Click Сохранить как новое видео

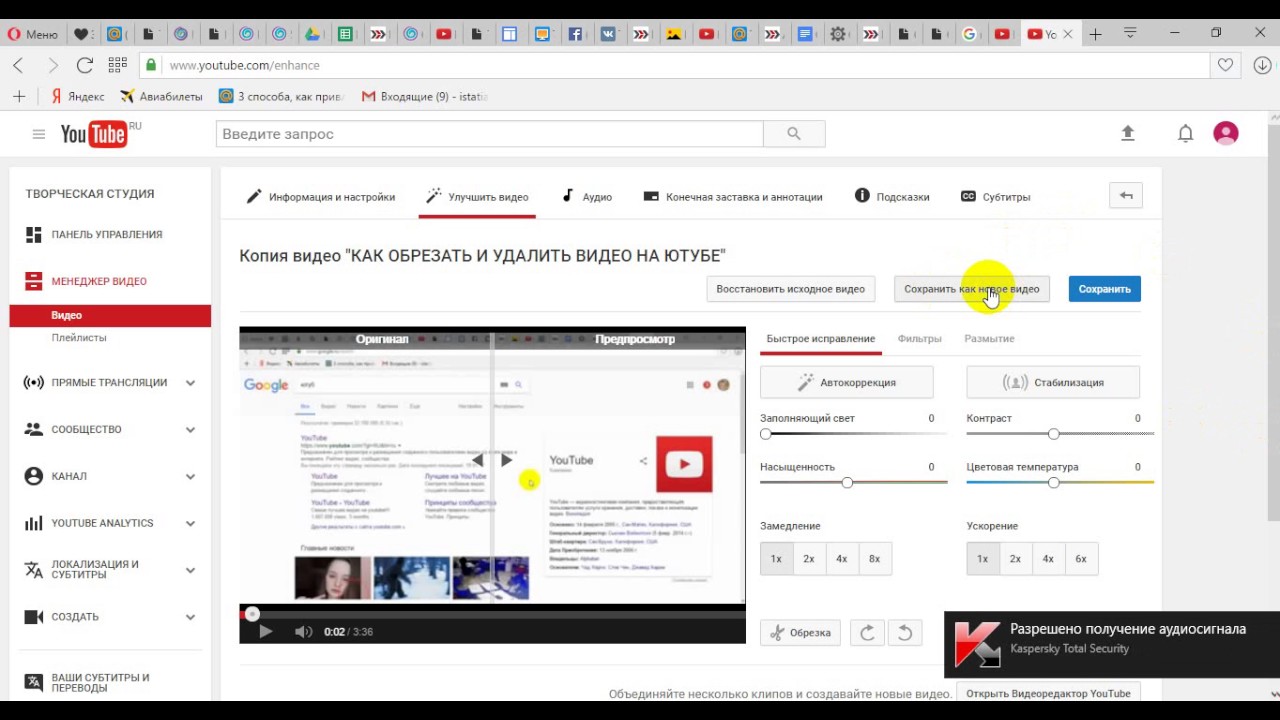click(x=972, y=289)
